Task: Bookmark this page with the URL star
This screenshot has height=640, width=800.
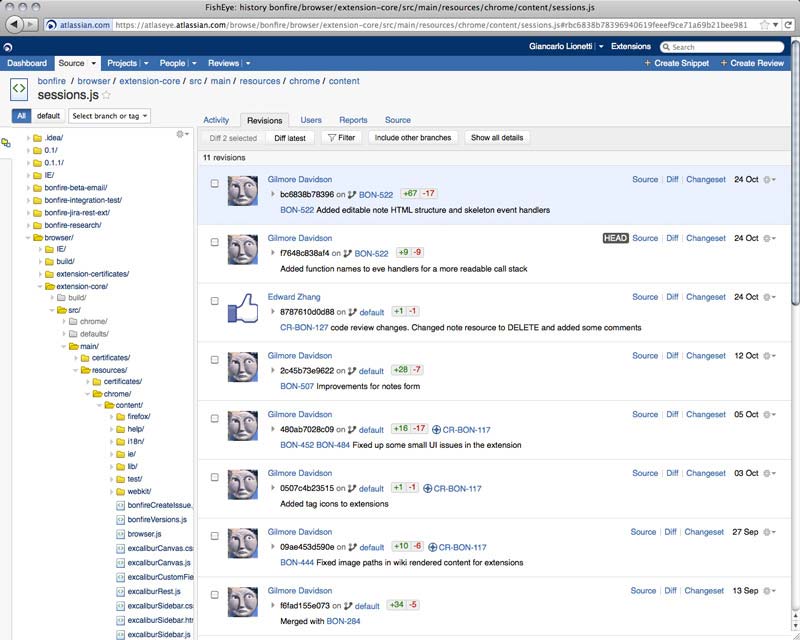Action: 765,24
